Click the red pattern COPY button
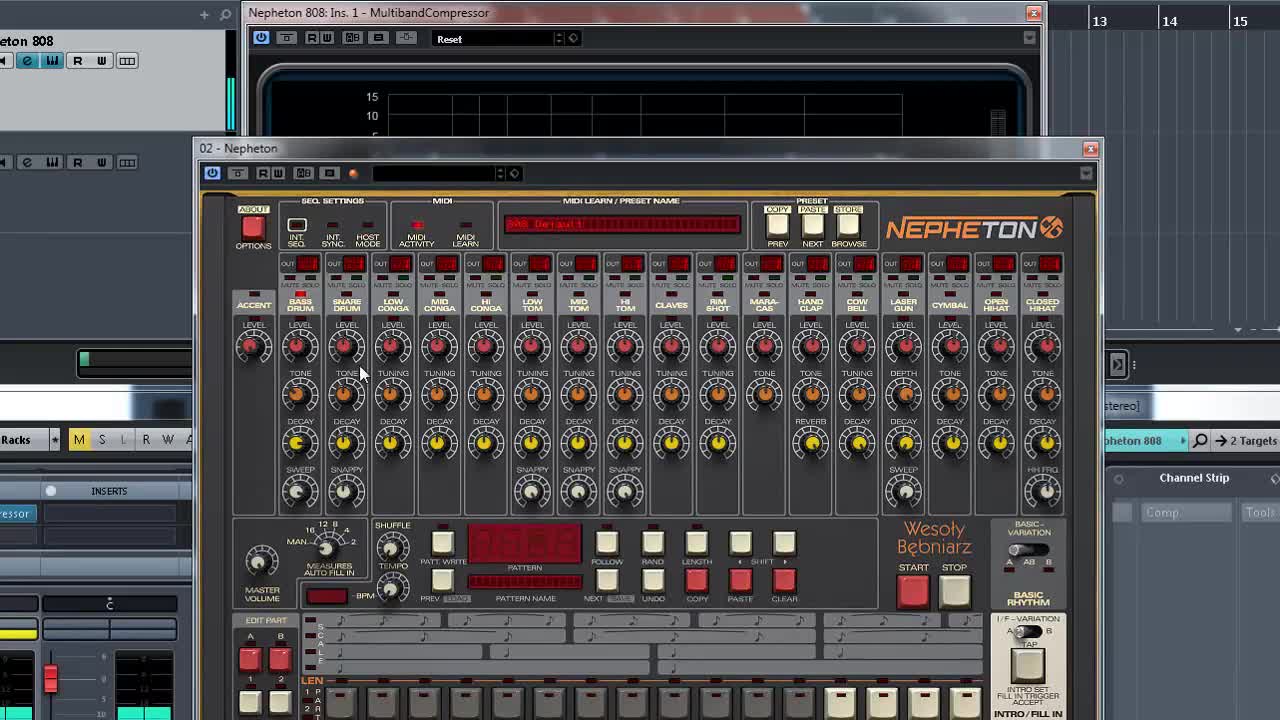This screenshot has width=1280, height=720. 697,581
